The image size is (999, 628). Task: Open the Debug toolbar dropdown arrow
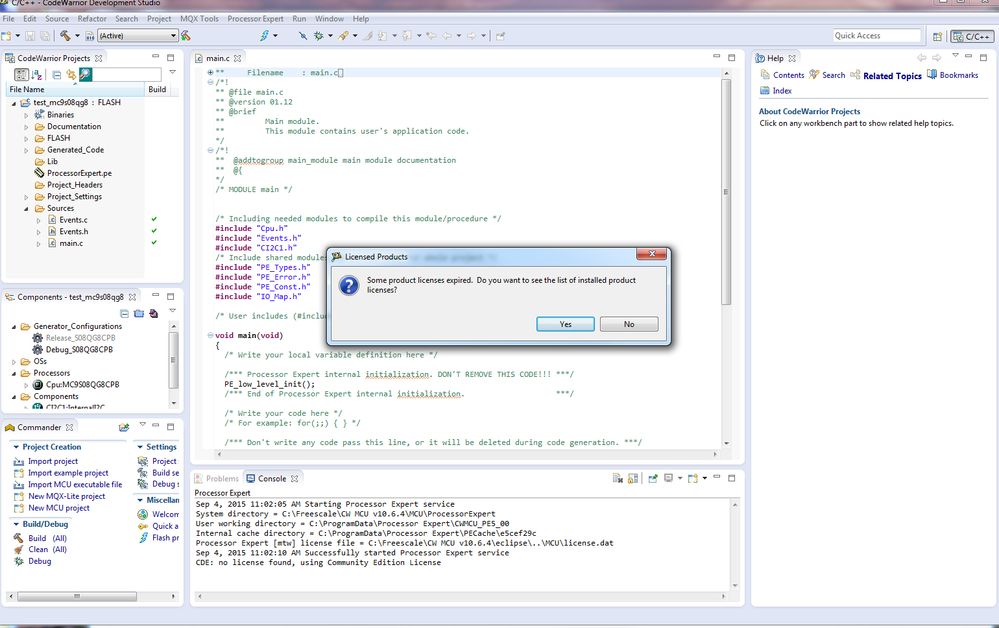[330, 36]
